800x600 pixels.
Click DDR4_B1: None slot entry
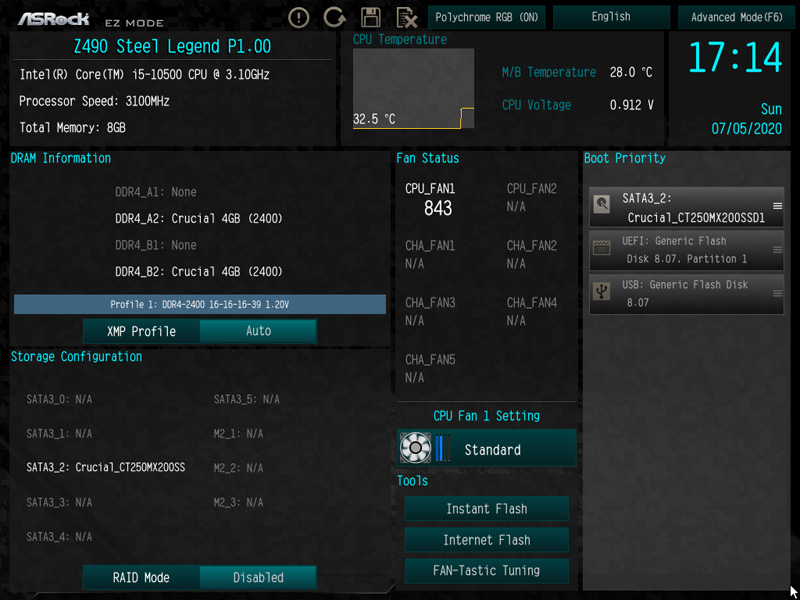[x=156, y=245]
